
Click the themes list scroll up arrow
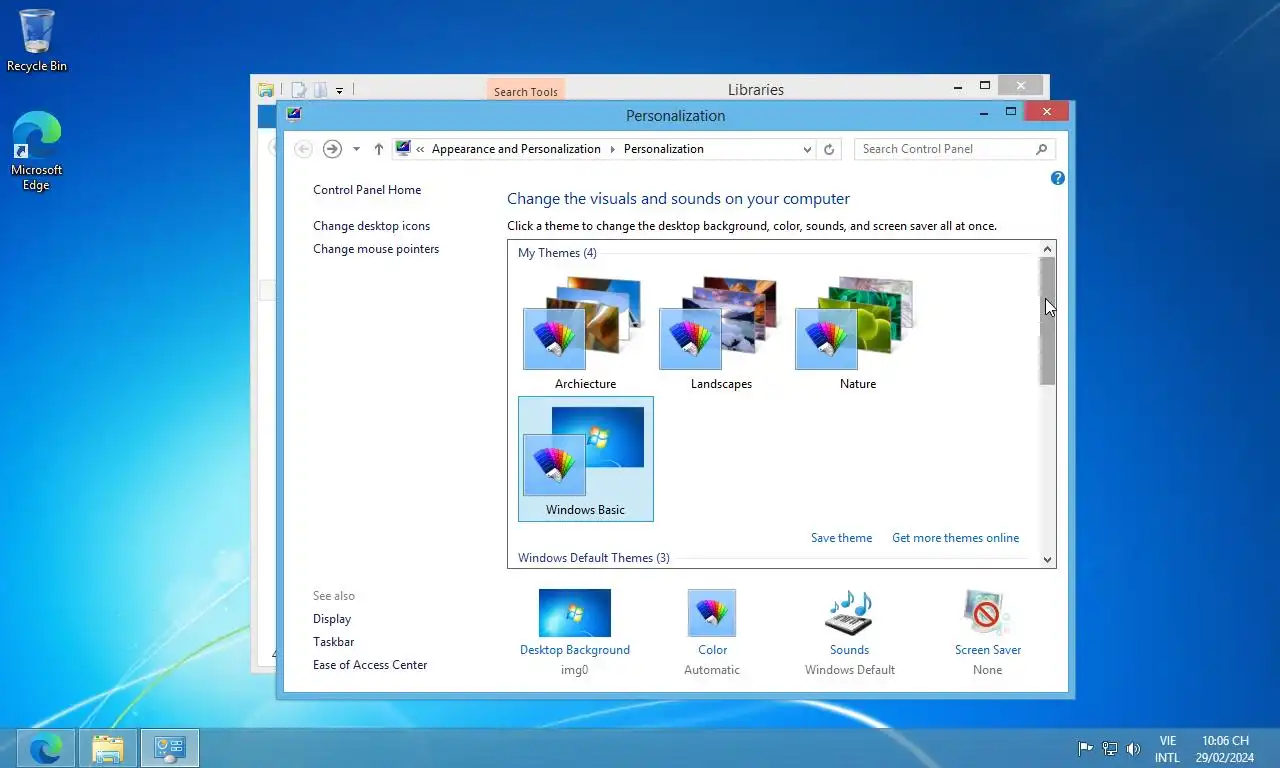[x=1047, y=249]
